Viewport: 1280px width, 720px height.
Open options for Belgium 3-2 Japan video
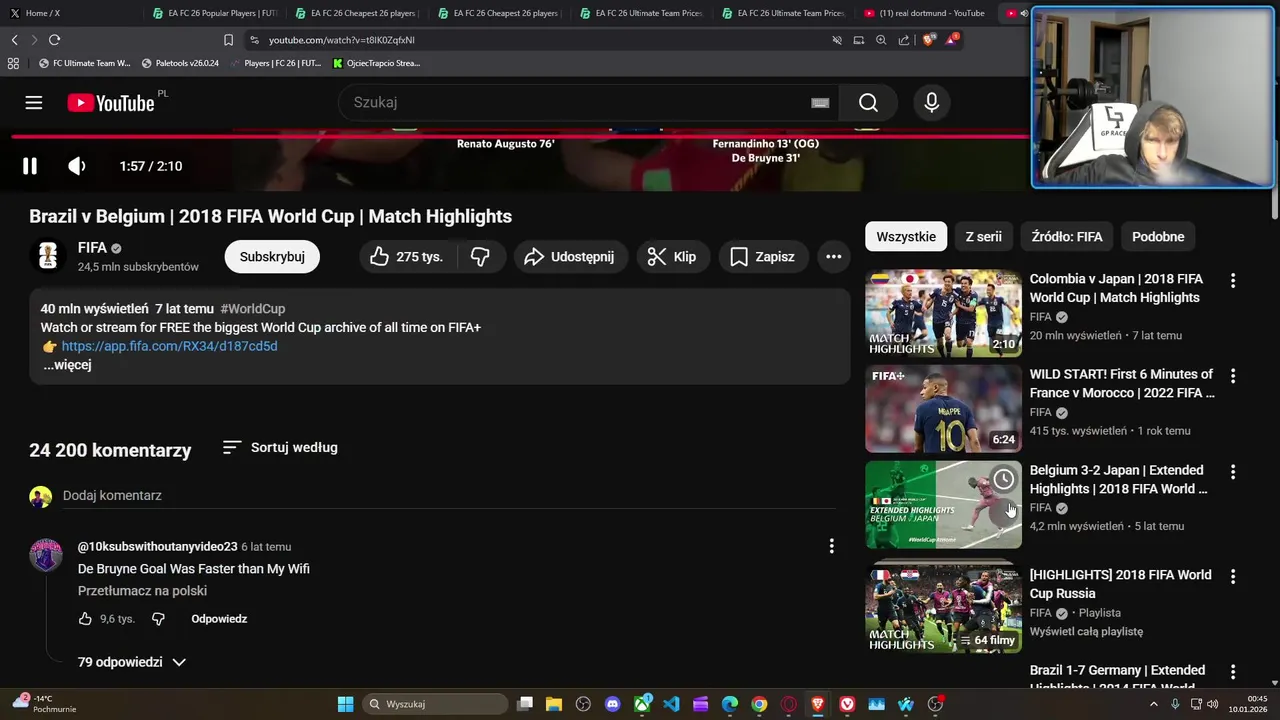[1233, 472]
